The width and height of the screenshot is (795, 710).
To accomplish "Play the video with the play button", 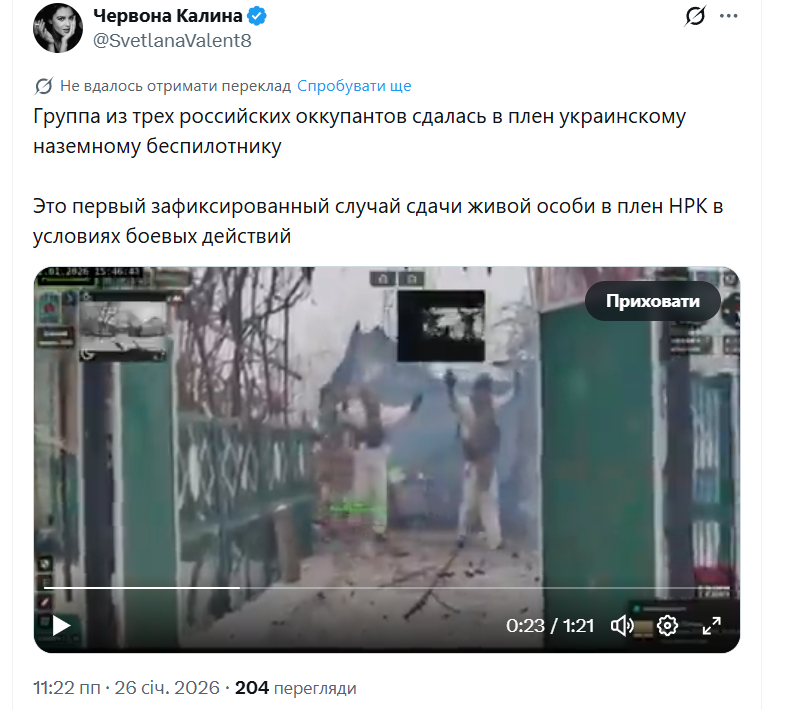I will coord(61,625).
